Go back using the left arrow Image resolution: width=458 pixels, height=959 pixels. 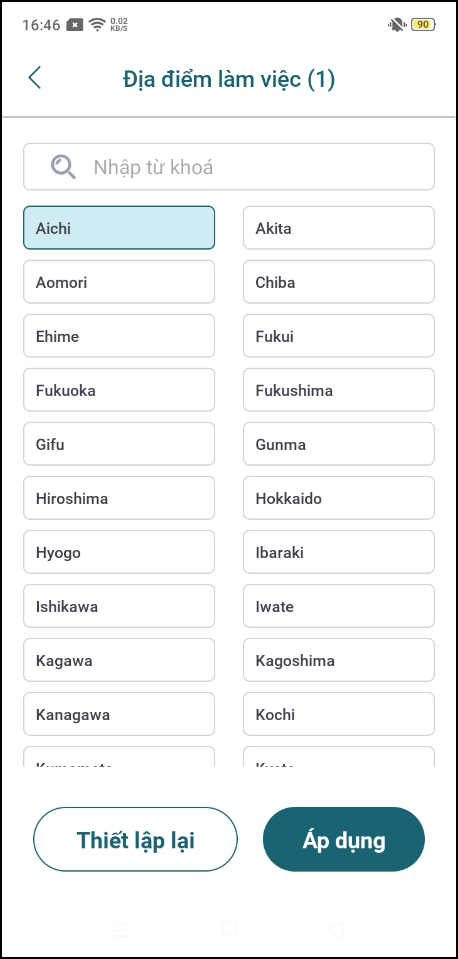(35, 79)
